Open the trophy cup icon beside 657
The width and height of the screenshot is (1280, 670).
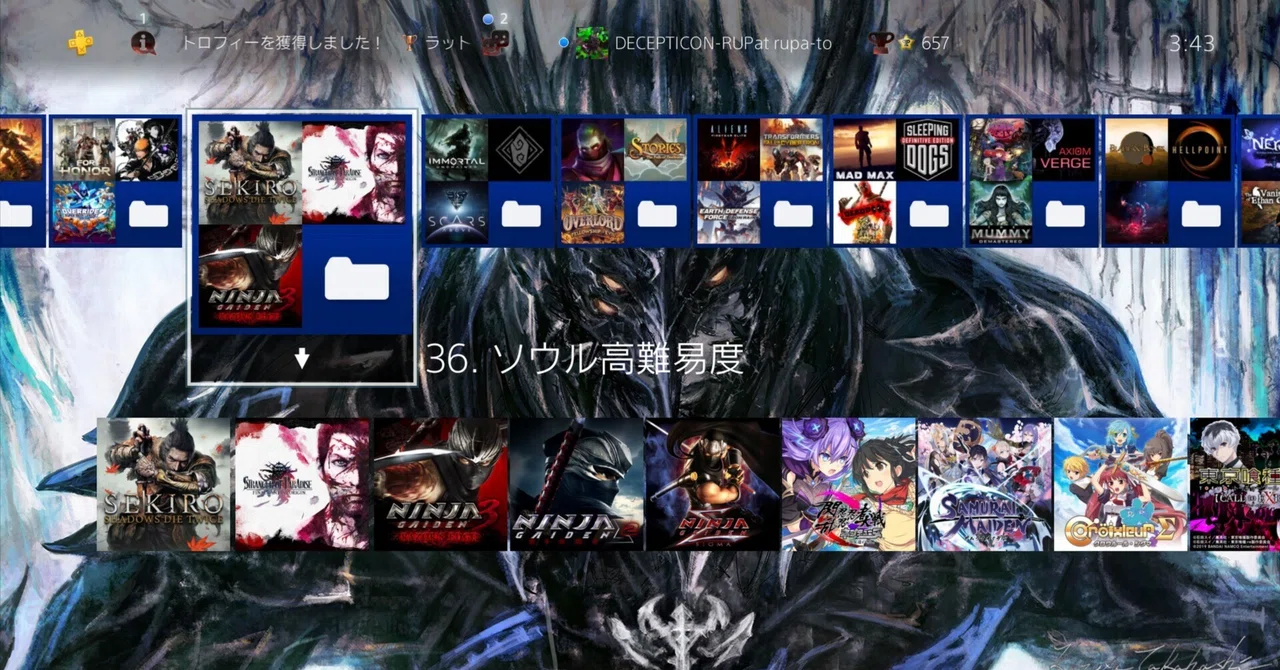tap(880, 42)
